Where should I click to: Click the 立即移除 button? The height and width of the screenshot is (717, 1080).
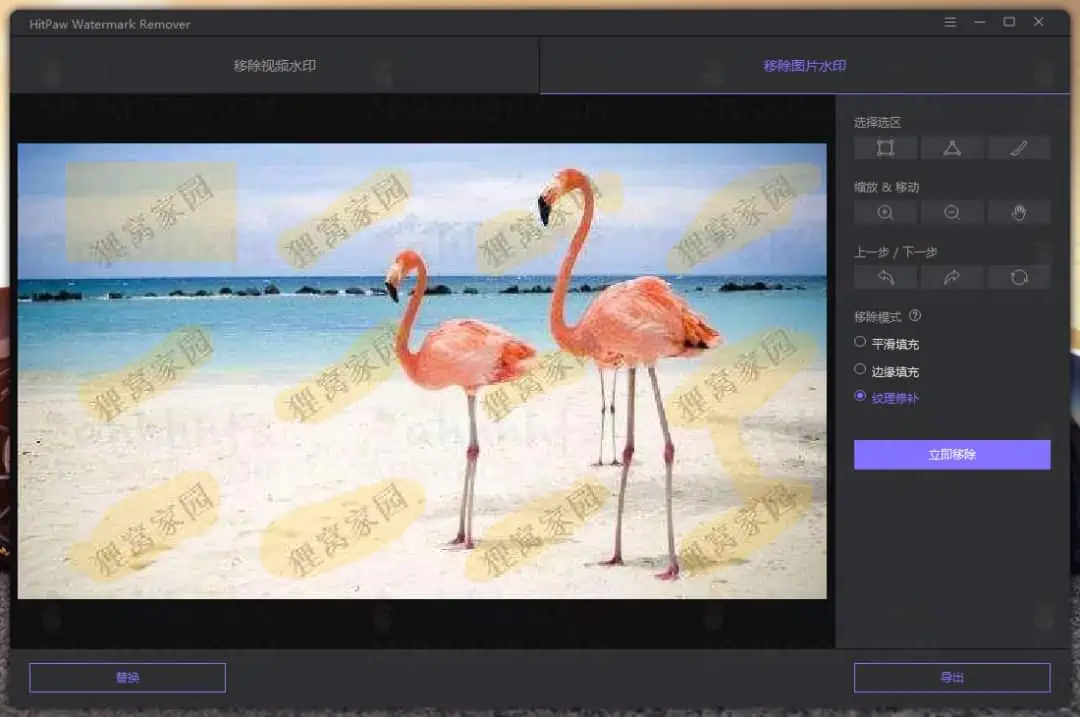(951, 454)
